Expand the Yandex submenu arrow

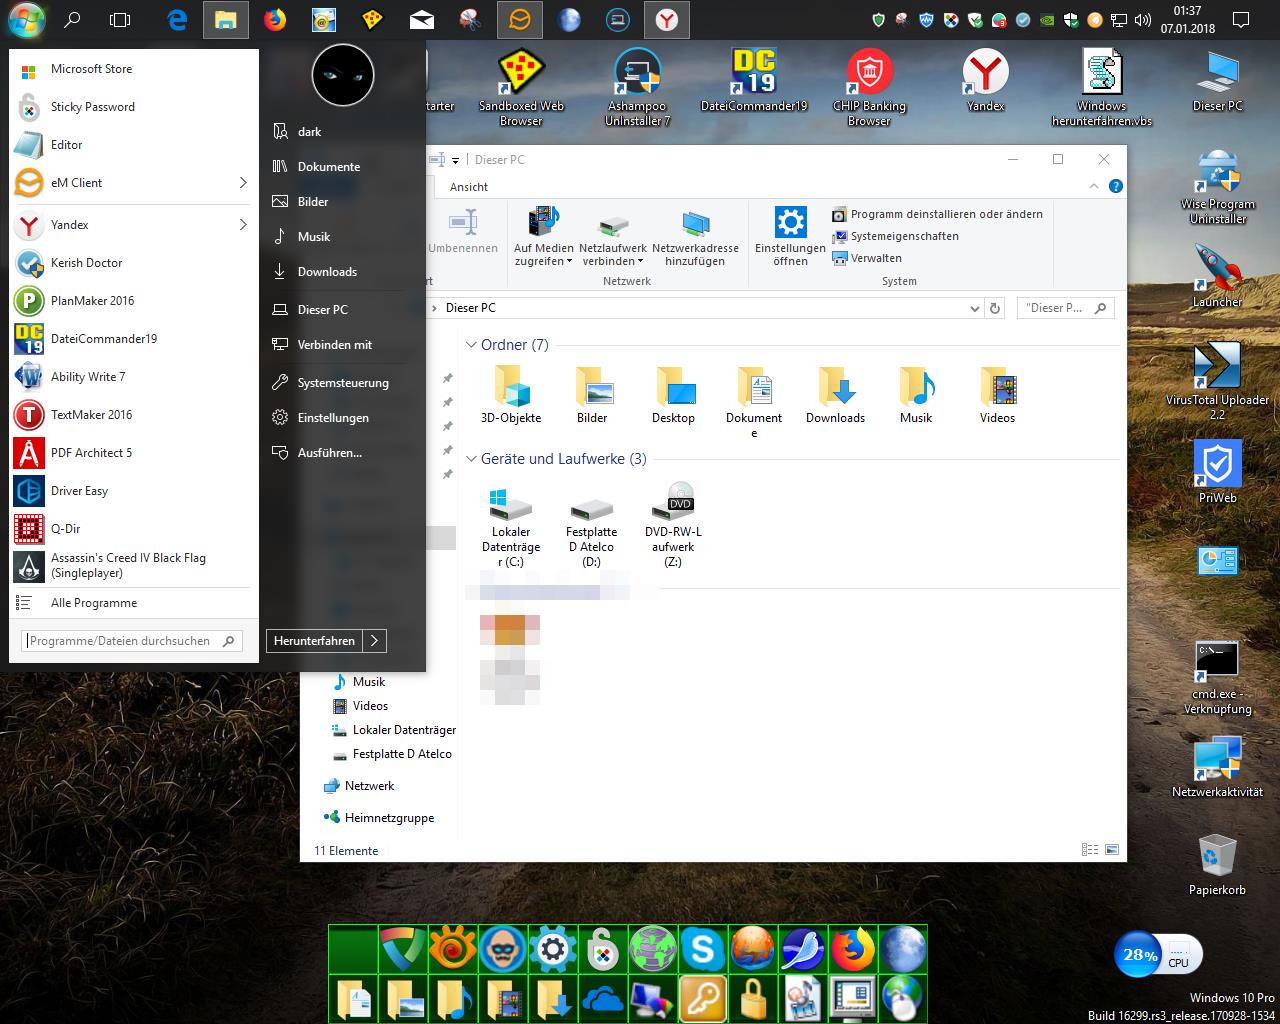click(x=243, y=225)
